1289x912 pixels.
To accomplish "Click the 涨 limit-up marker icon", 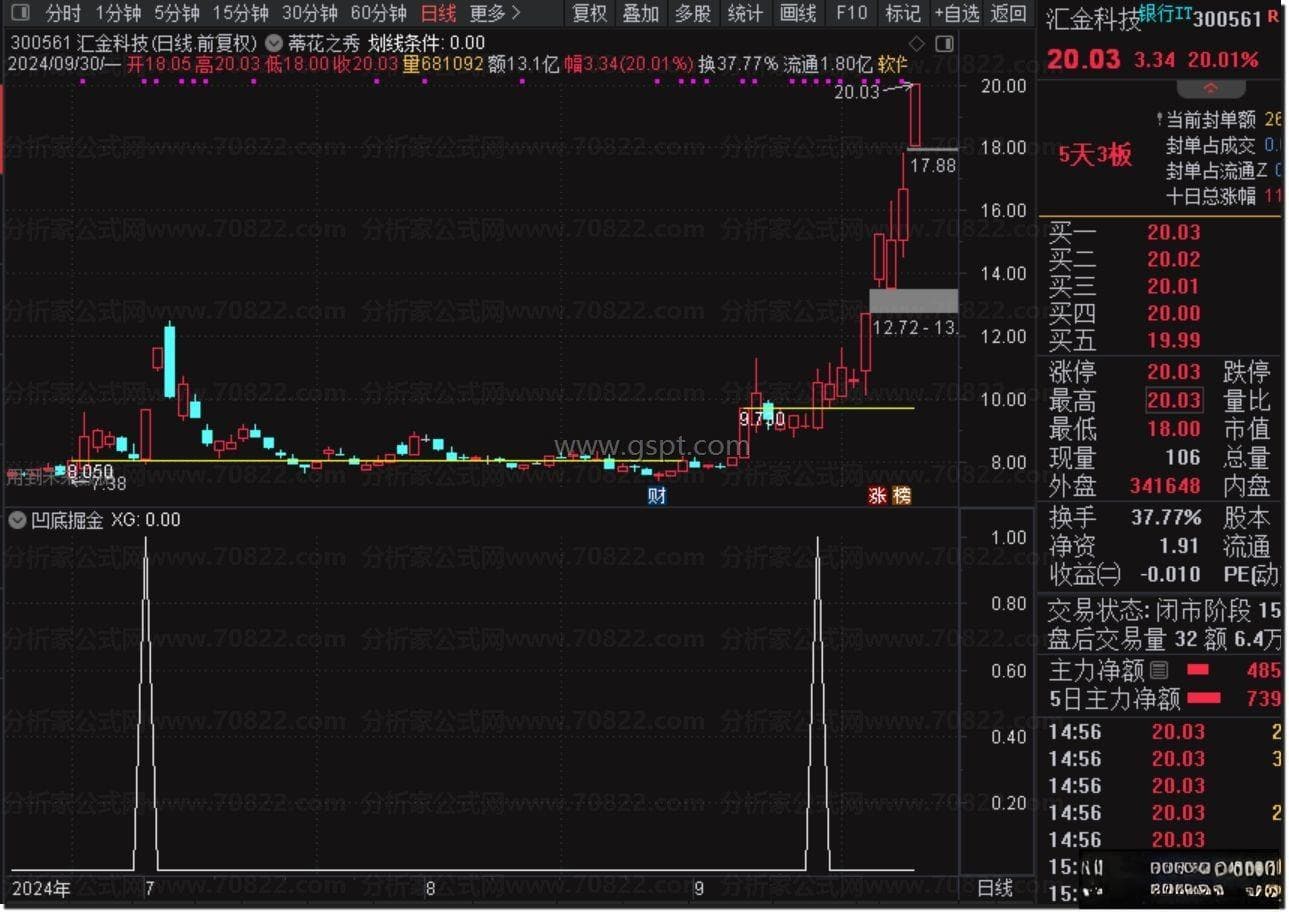I will click(878, 496).
